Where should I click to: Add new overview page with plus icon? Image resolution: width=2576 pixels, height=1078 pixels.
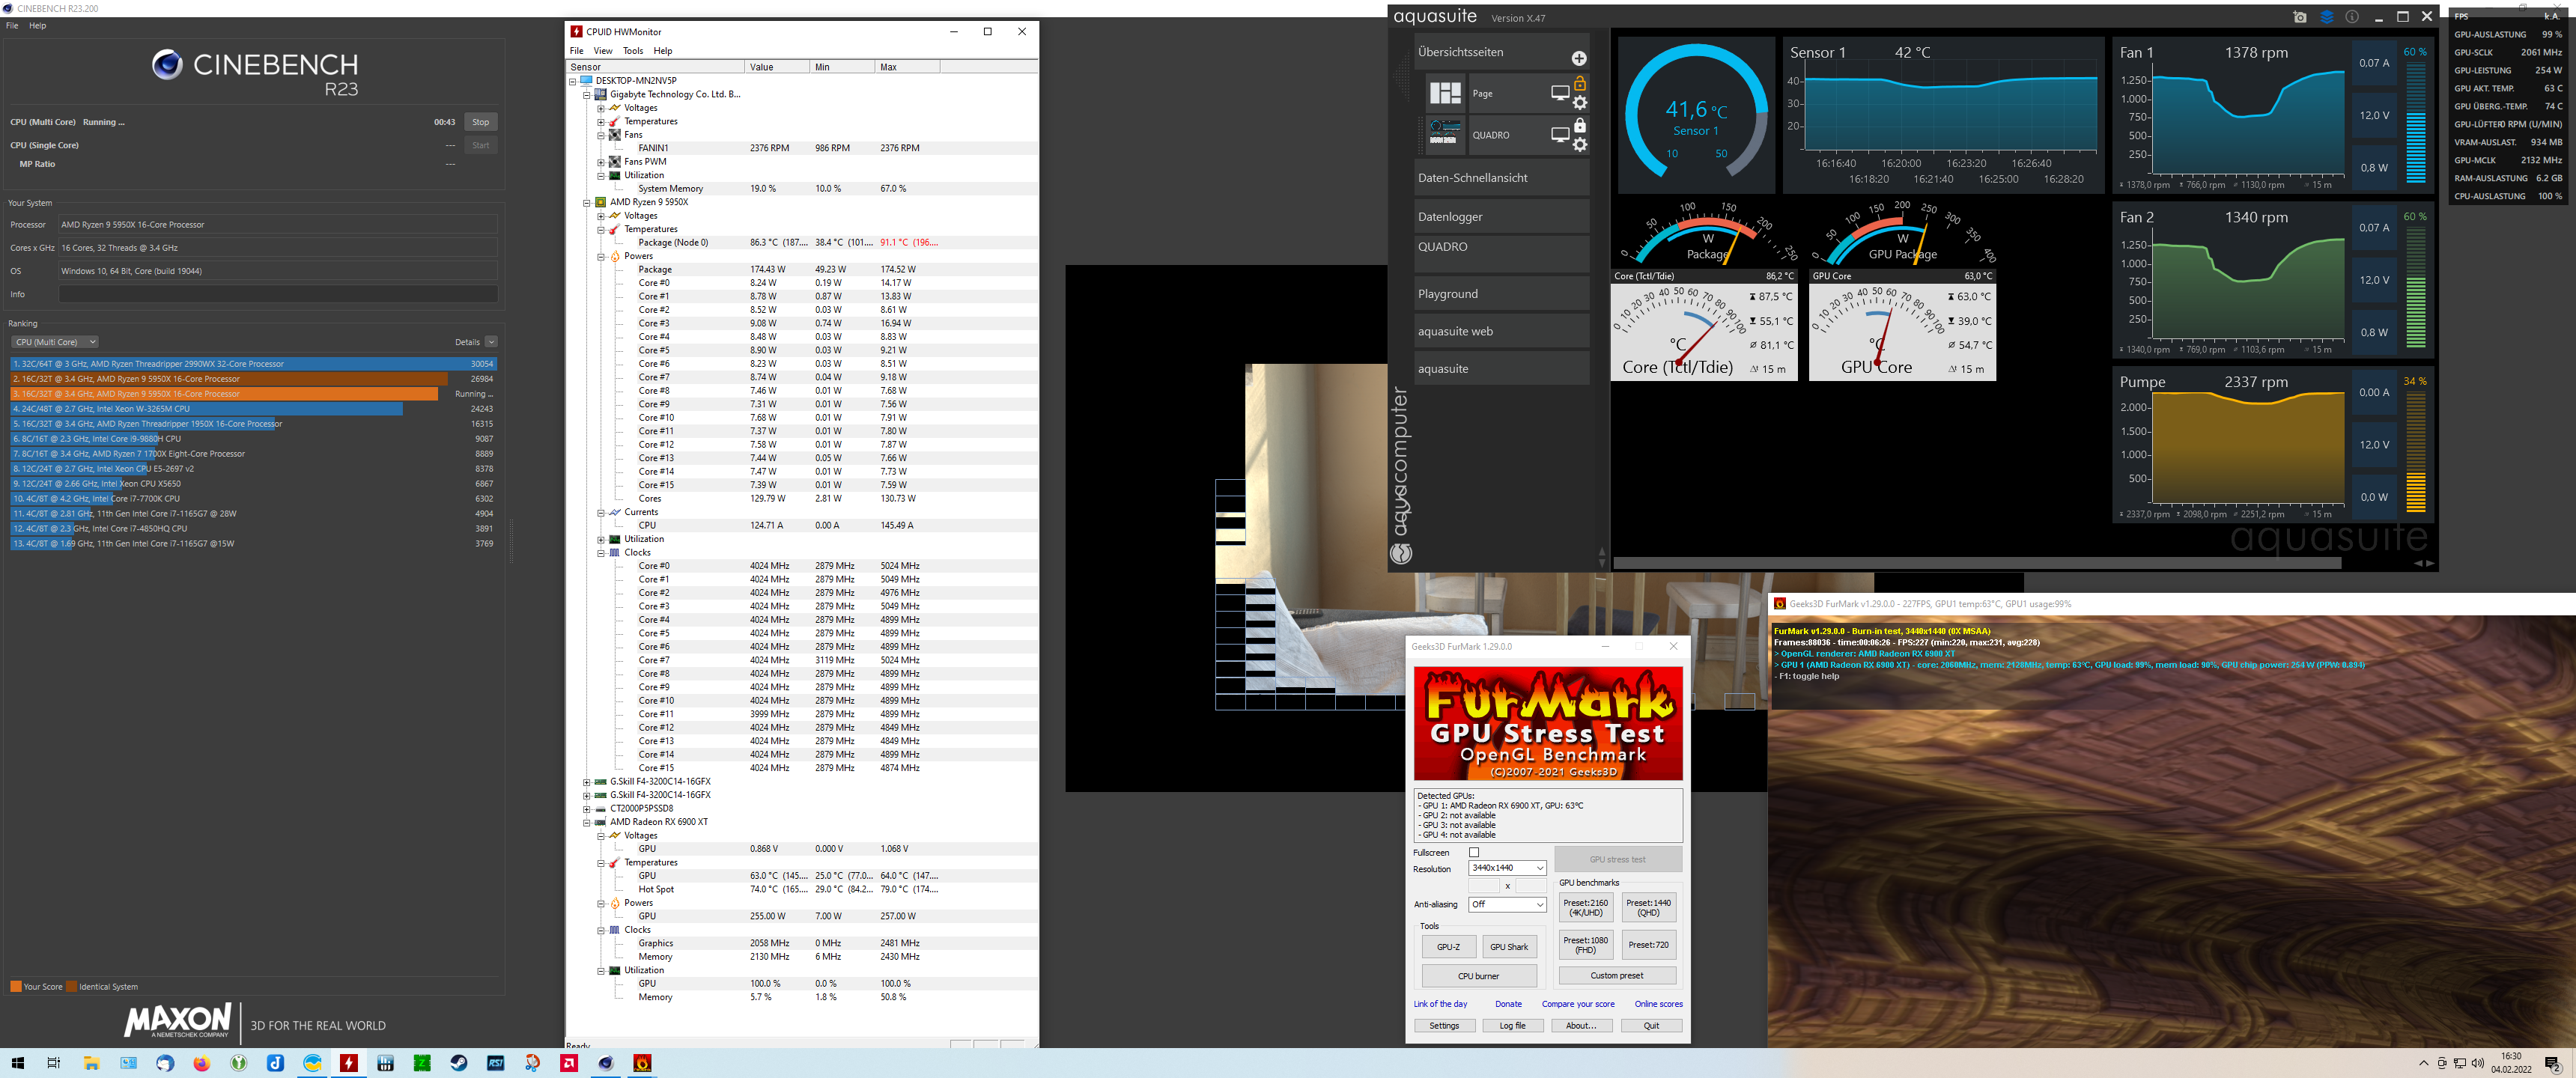pos(1579,58)
